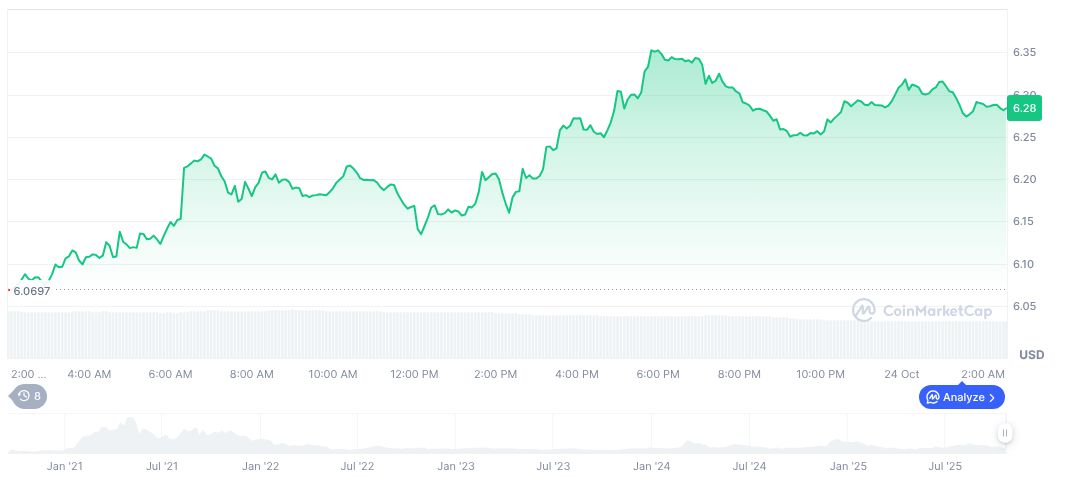Viewport: 1072px width, 477px height.
Task: Select the 6:00 AM time axis label
Action: (x=170, y=374)
